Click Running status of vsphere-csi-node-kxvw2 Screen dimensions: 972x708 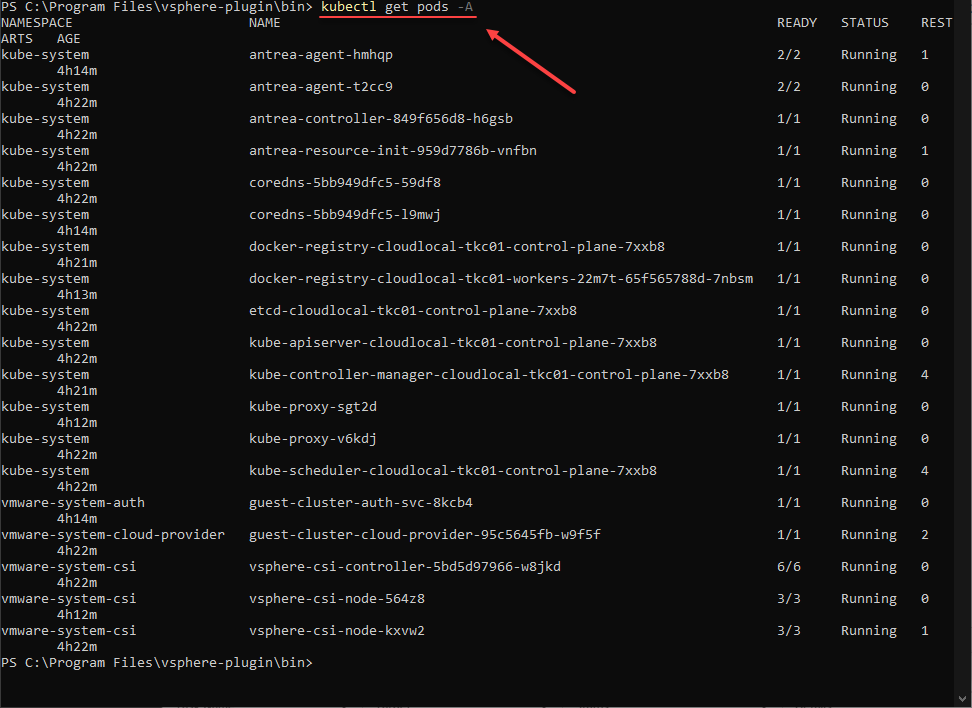[x=868, y=631]
